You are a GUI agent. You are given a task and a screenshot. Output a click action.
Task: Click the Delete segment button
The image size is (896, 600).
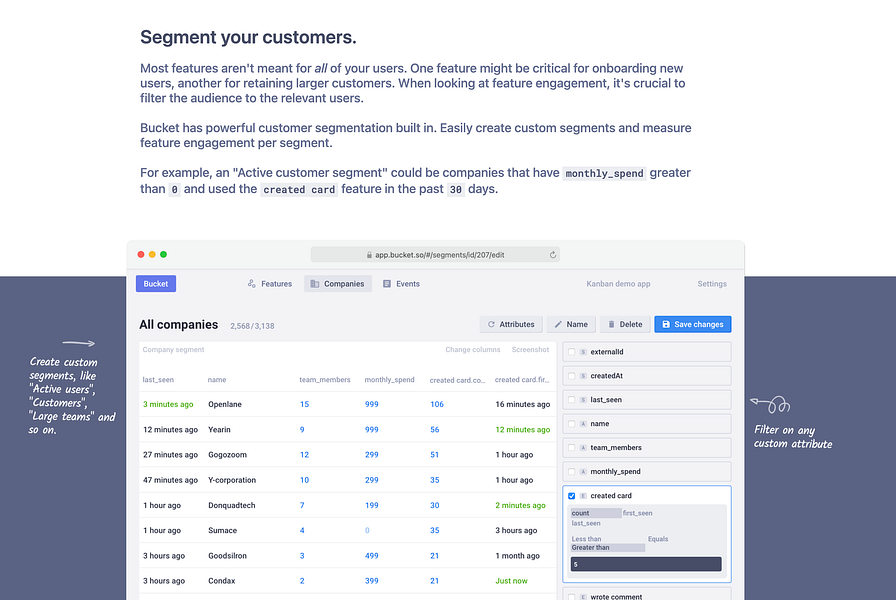click(x=625, y=324)
